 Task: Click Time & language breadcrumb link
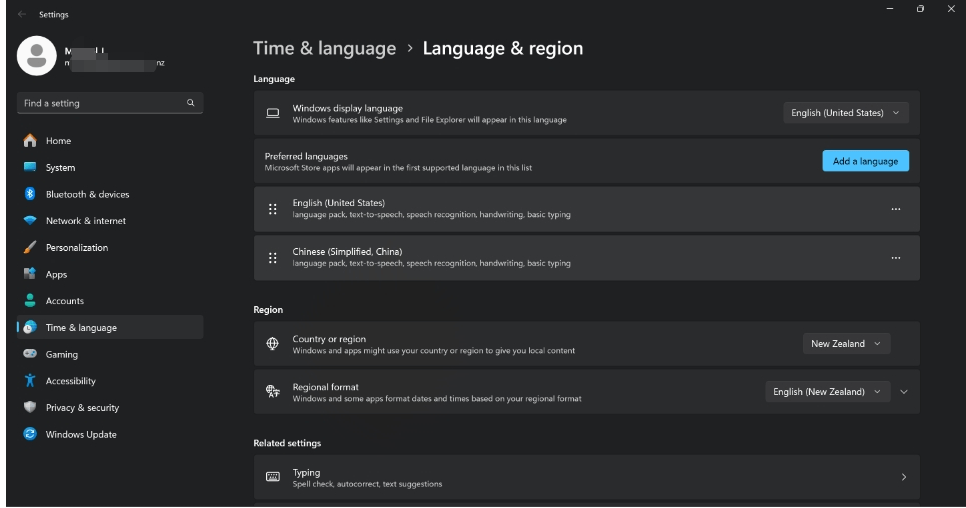coord(325,48)
